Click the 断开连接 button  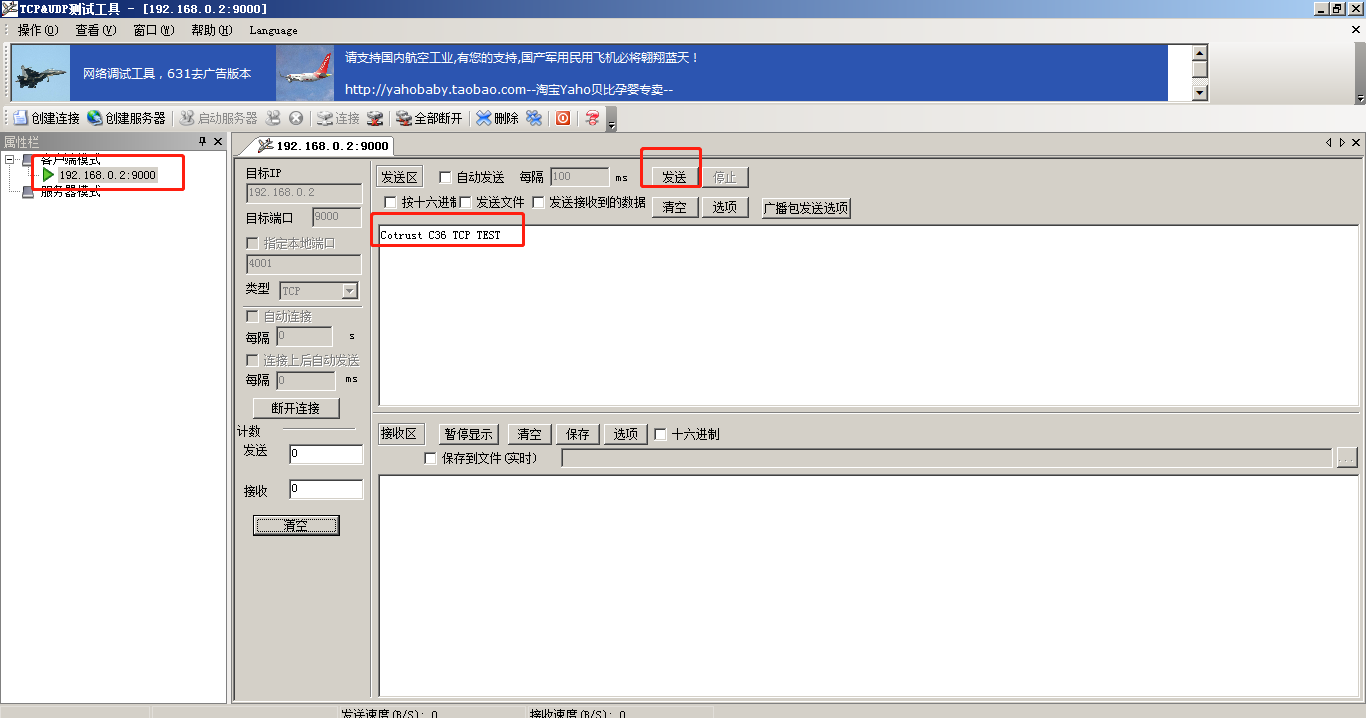point(296,408)
